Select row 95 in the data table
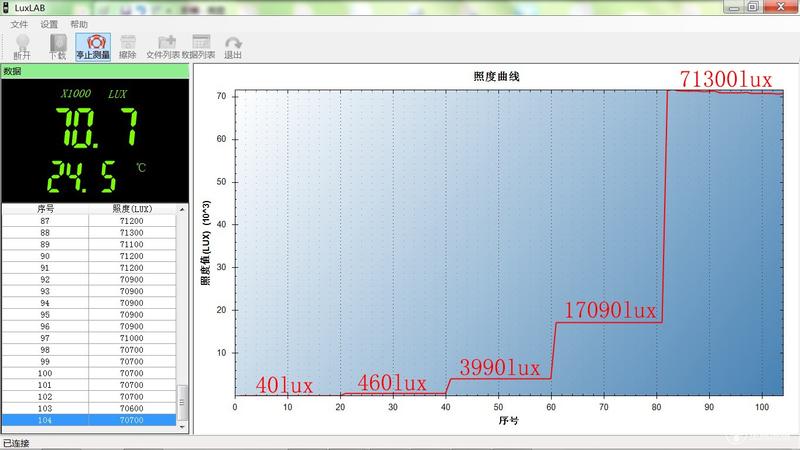The height and width of the screenshot is (450, 800). pyautogui.click(x=89, y=314)
